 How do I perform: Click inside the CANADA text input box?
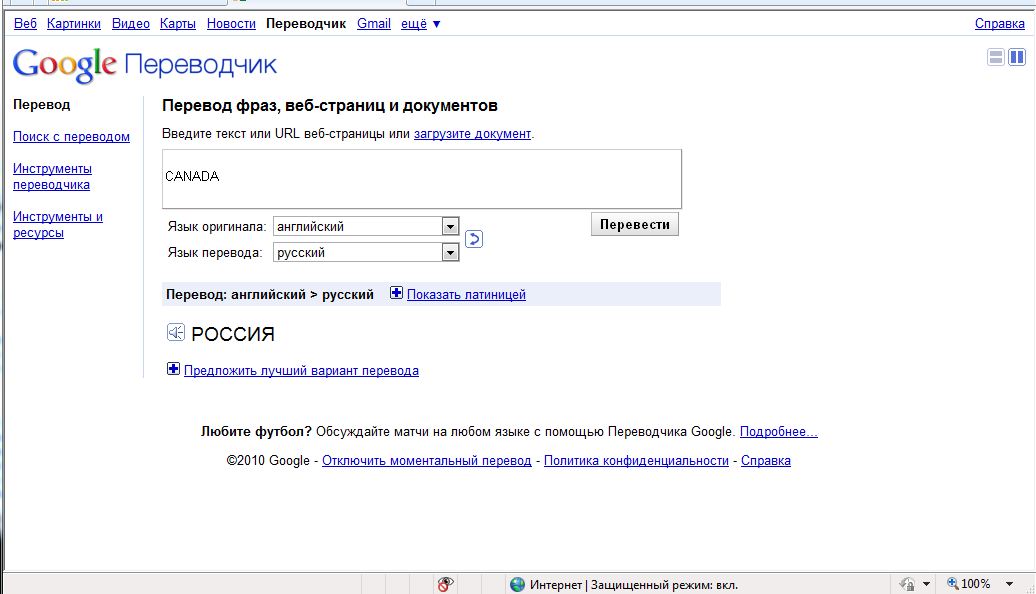(421, 179)
